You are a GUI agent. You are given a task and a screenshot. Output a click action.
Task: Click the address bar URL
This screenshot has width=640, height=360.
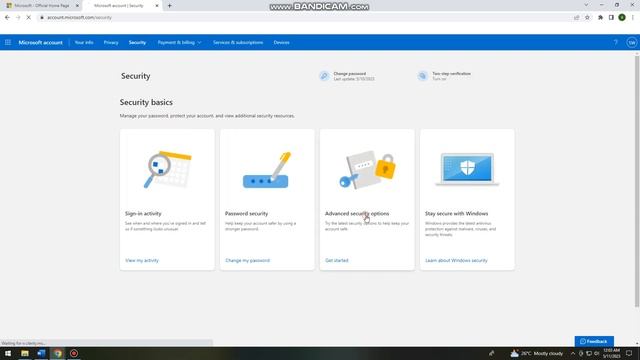[79, 18]
